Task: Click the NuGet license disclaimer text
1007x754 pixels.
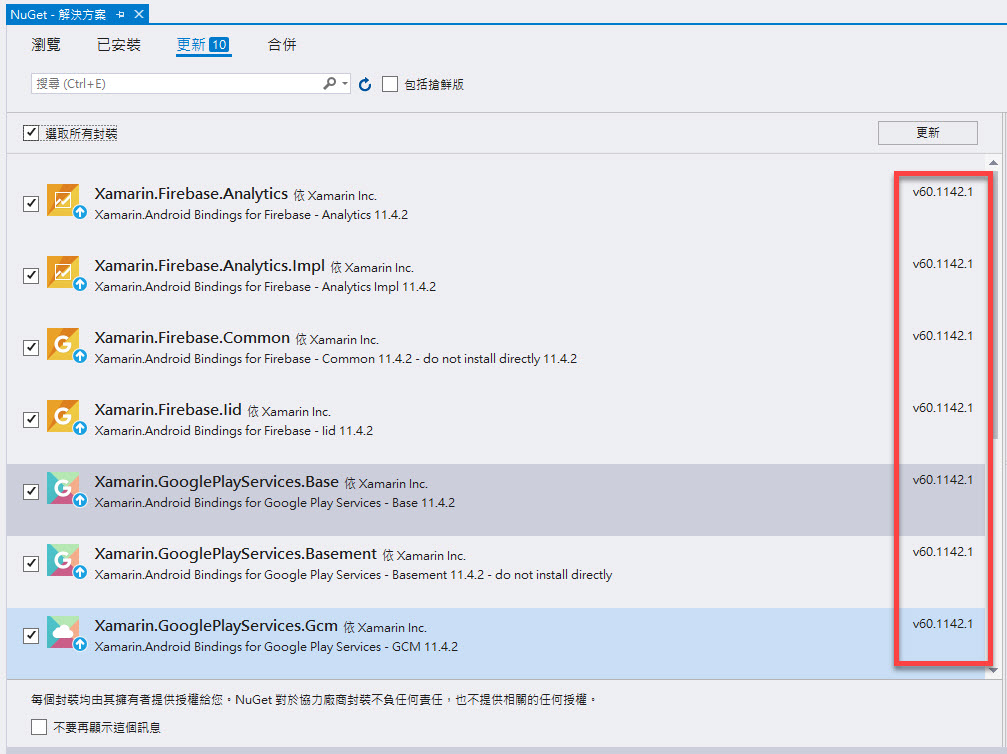Action: coord(314,699)
